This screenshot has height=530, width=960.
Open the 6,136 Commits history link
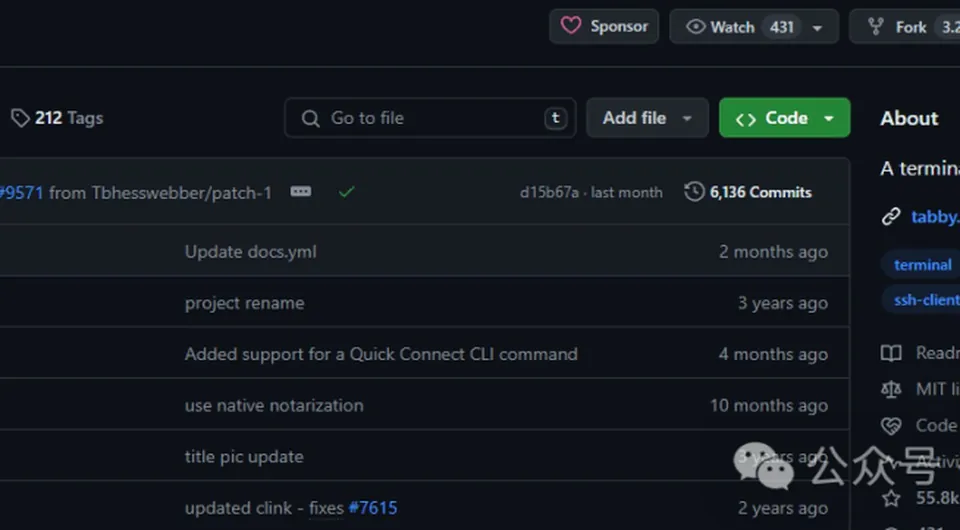click(x=748, y=192)
